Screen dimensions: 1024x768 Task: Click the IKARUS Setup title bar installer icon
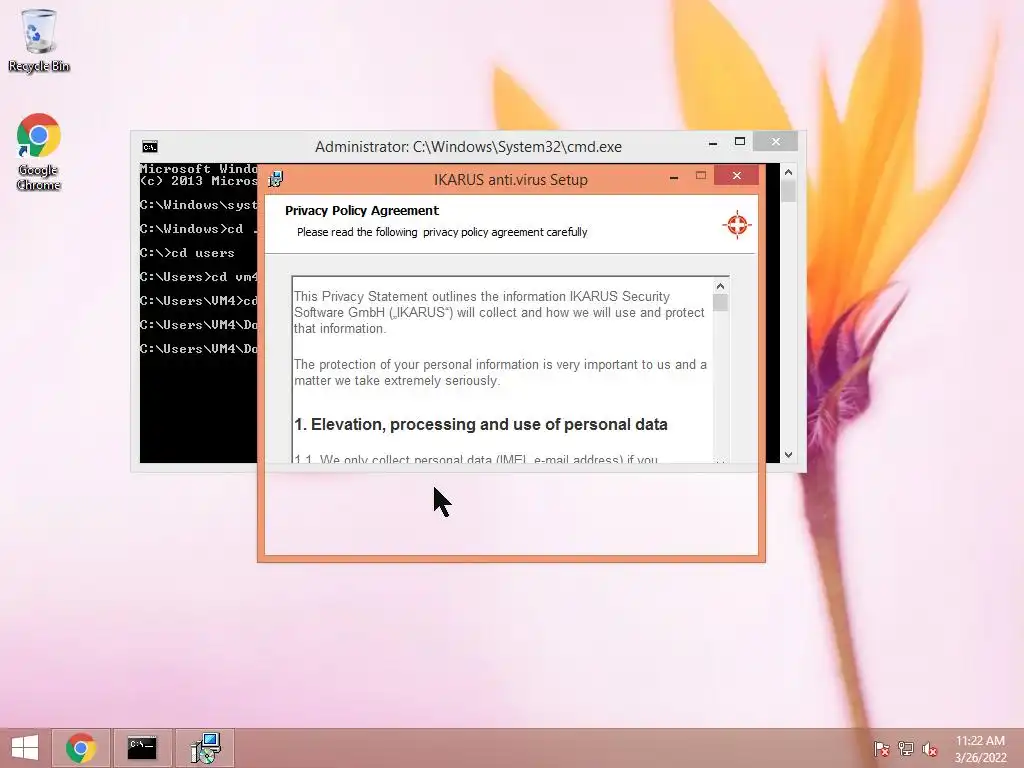(276, 179)
